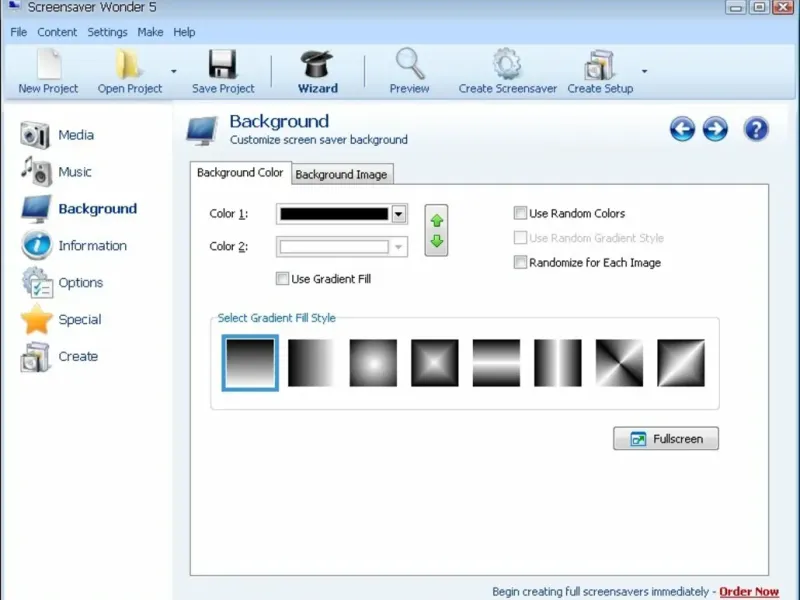800x600 pixels.
Task: Expand the Open Project dropdown arrow
Action: tap(173, 71)
